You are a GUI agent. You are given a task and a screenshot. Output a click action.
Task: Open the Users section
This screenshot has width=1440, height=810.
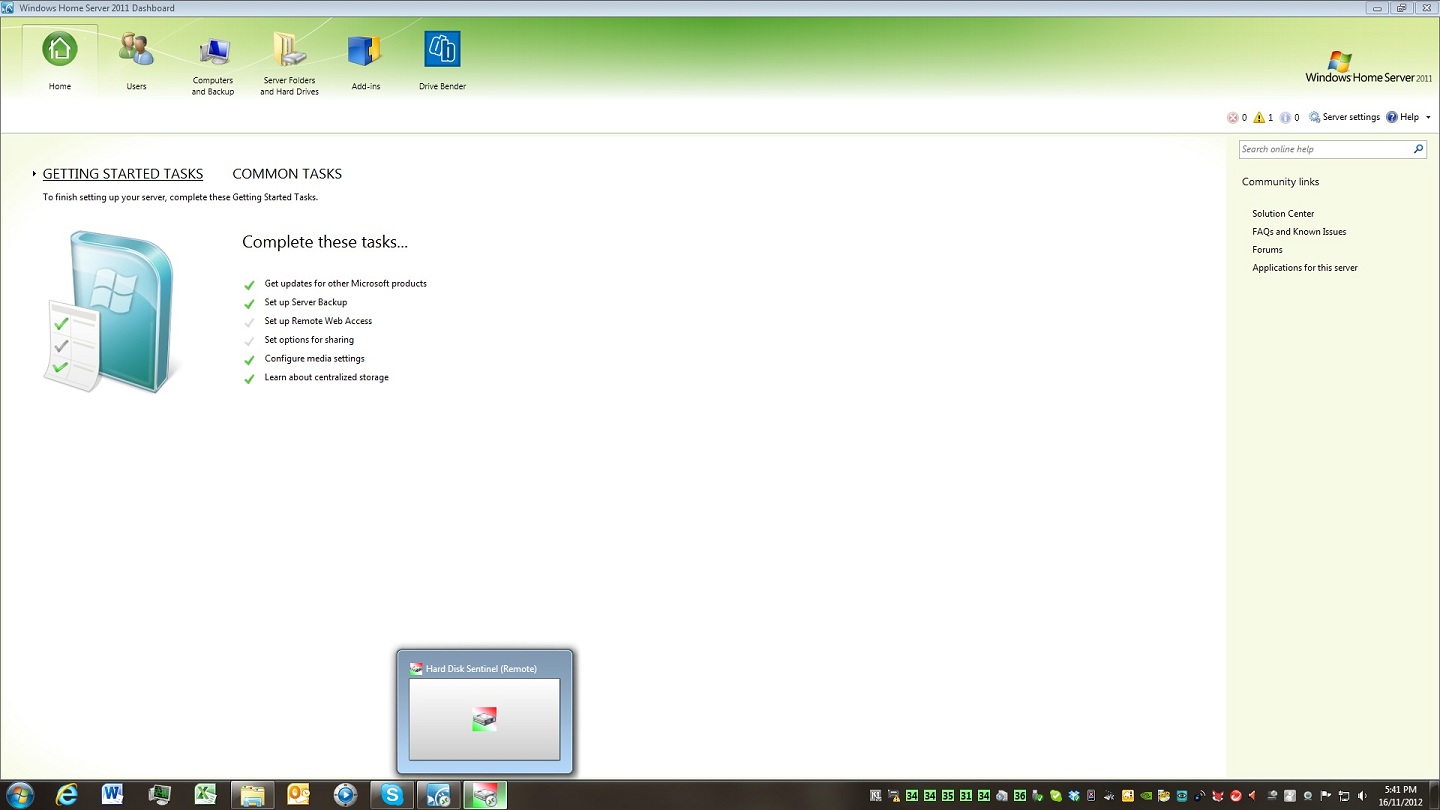click(136, 61)
